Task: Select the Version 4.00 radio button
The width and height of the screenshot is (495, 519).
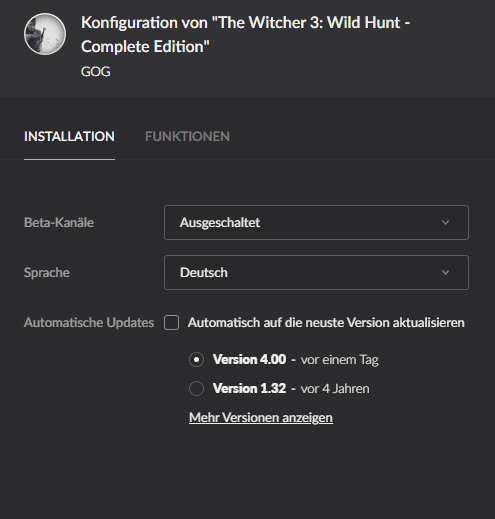Action: (196, 360)
